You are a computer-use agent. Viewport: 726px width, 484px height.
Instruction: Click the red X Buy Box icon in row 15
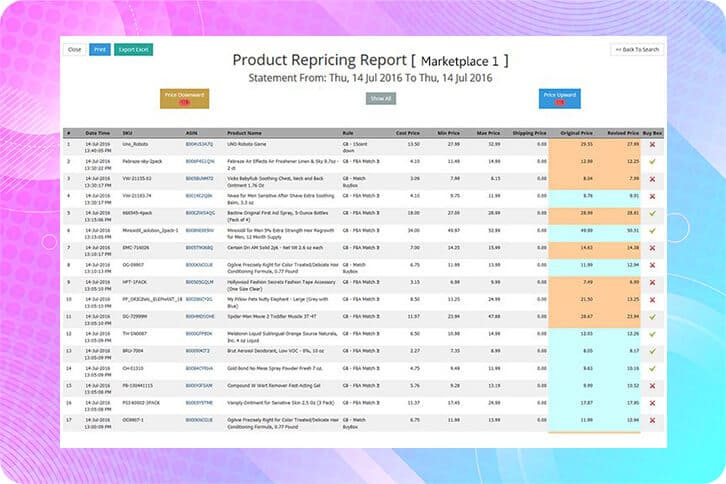coord(652,386)
